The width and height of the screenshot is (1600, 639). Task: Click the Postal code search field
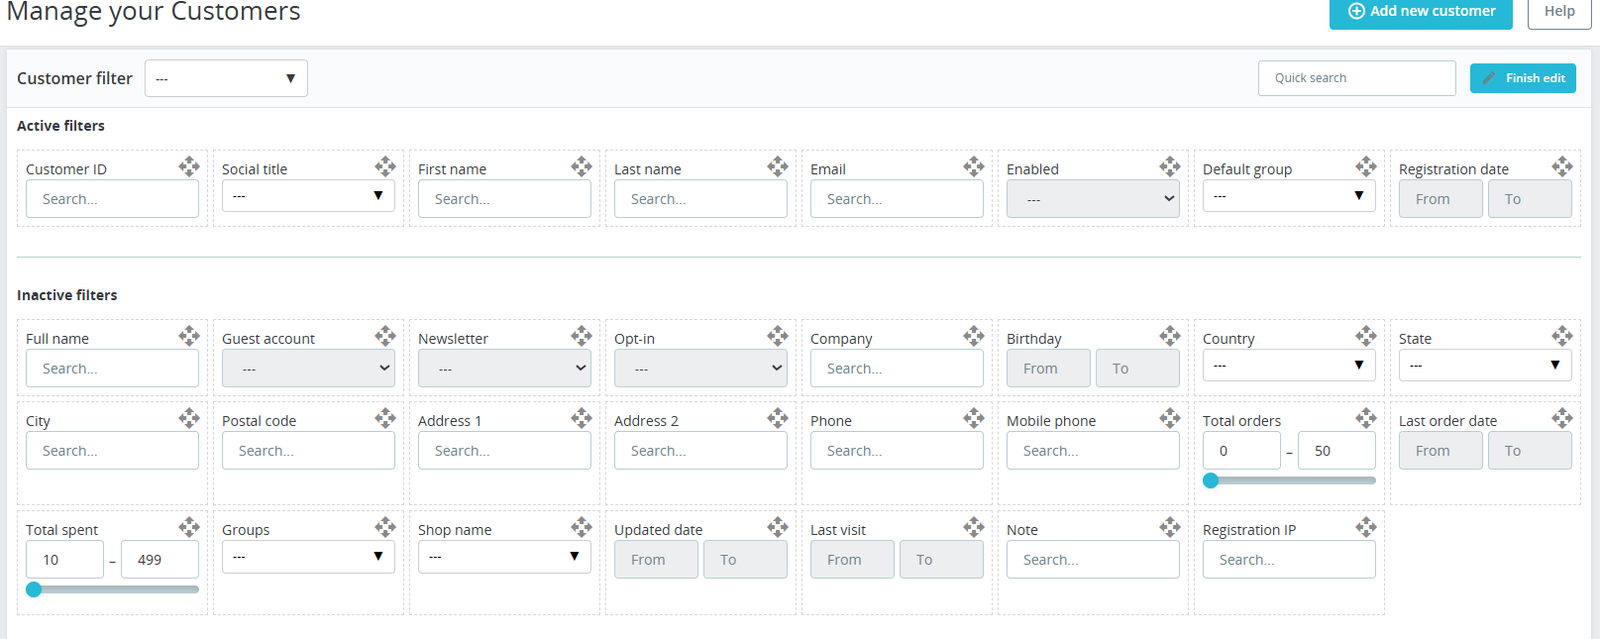point(308,450)
